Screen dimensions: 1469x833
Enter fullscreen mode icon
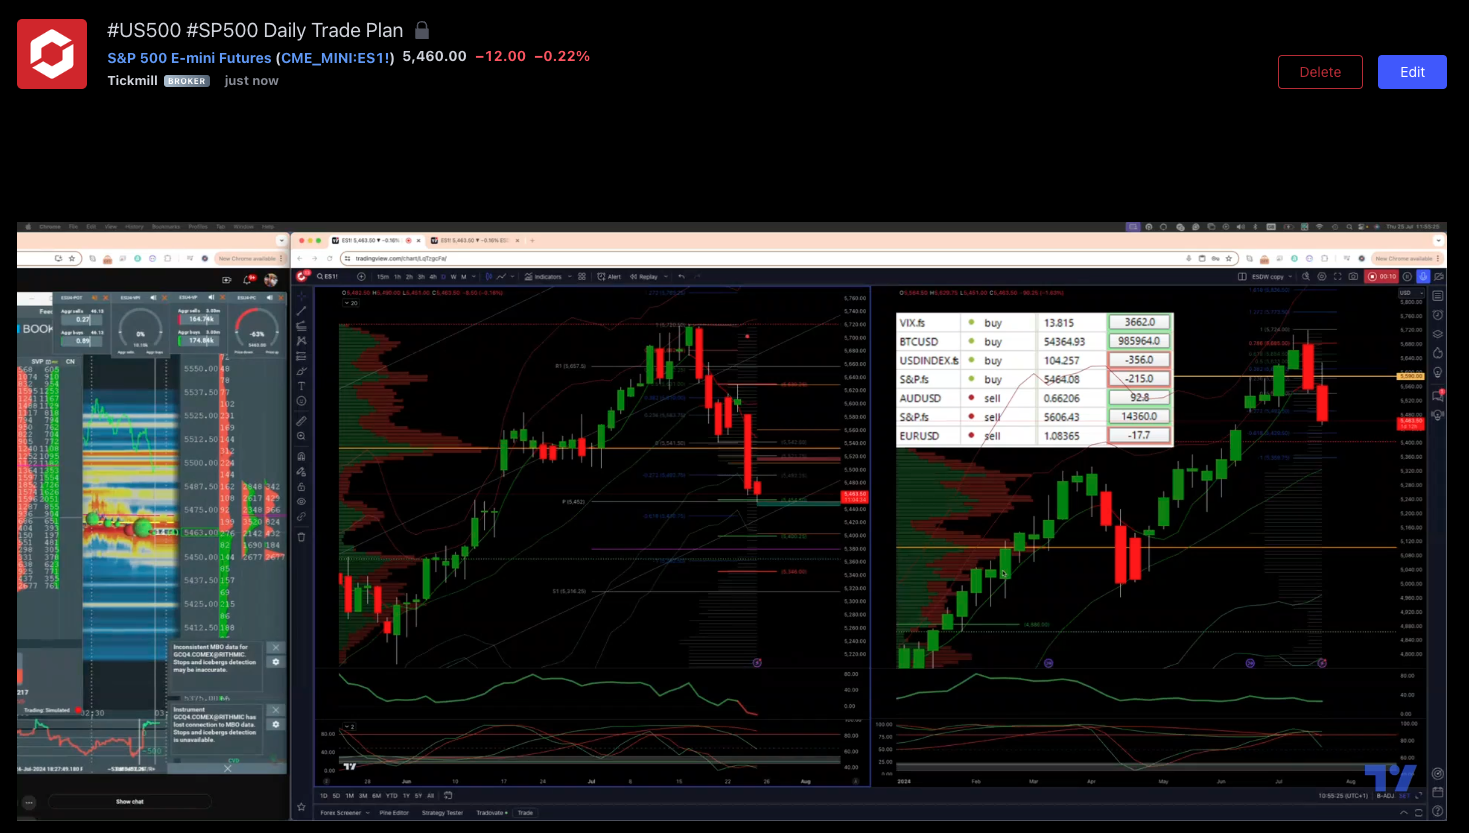click(x=1338, y=277)
